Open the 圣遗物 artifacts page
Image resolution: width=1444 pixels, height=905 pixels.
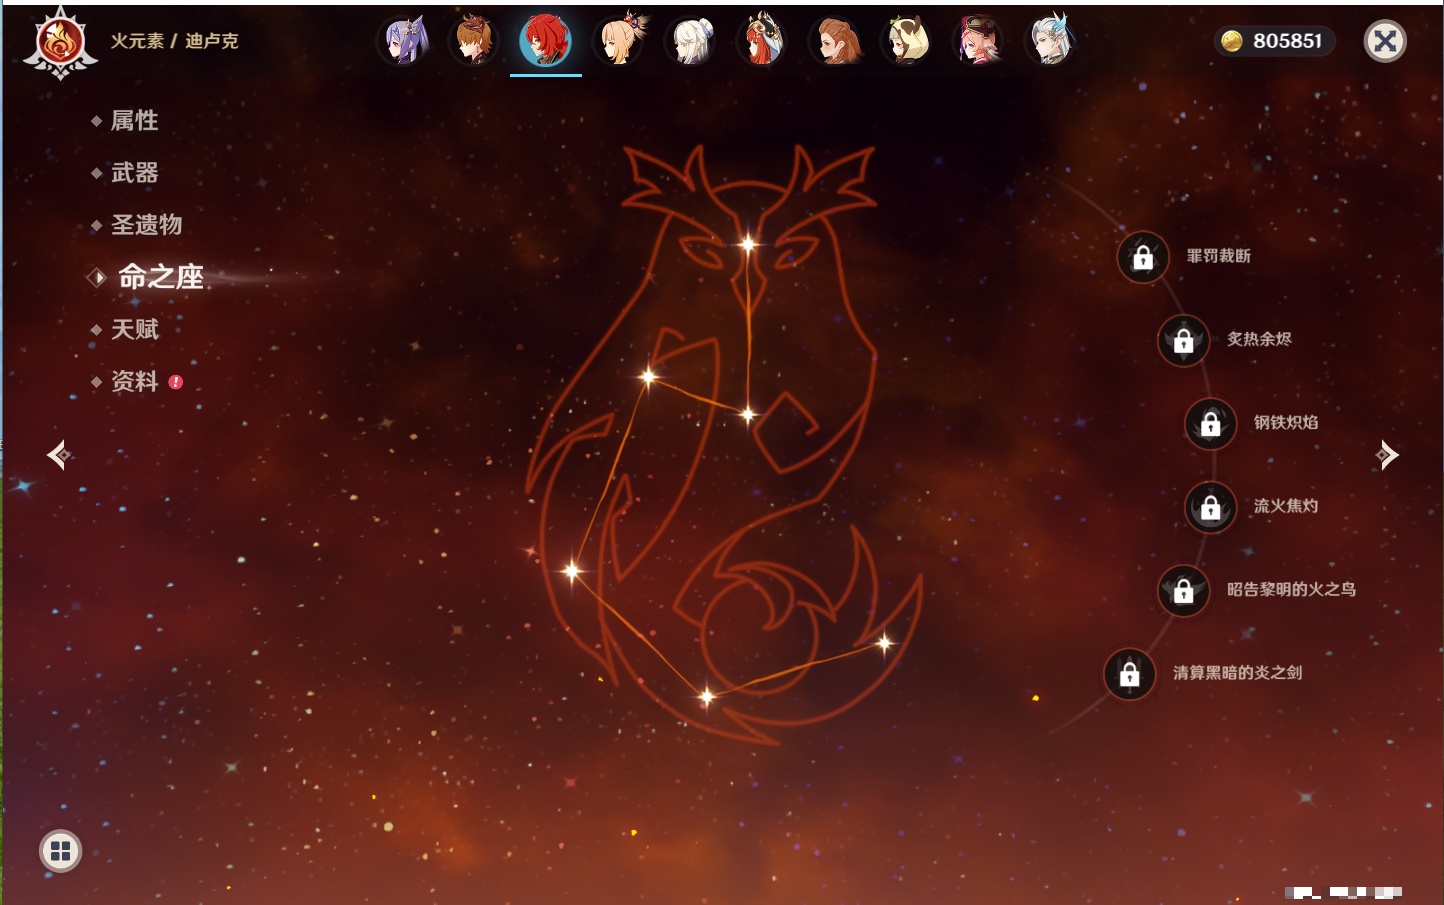146,225
